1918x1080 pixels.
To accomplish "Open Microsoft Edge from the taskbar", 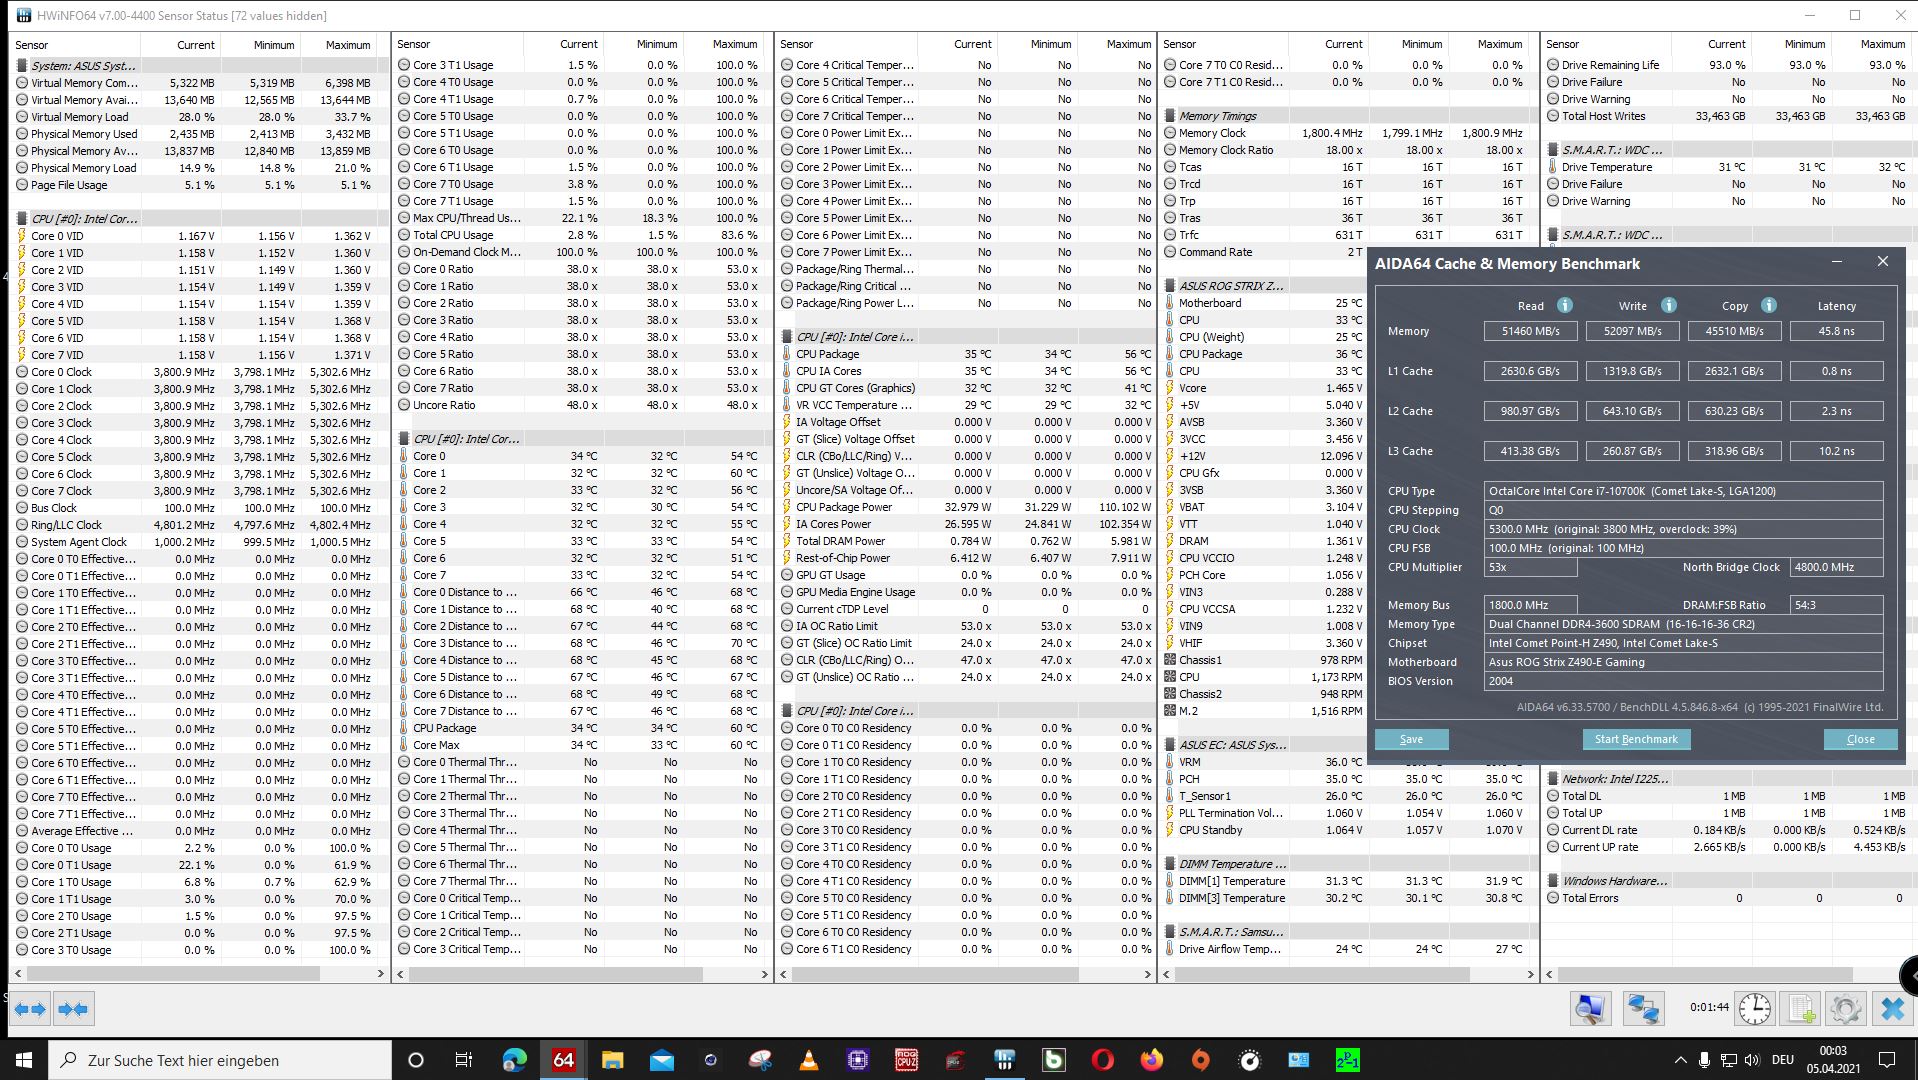I will (x=514, y=1060).
